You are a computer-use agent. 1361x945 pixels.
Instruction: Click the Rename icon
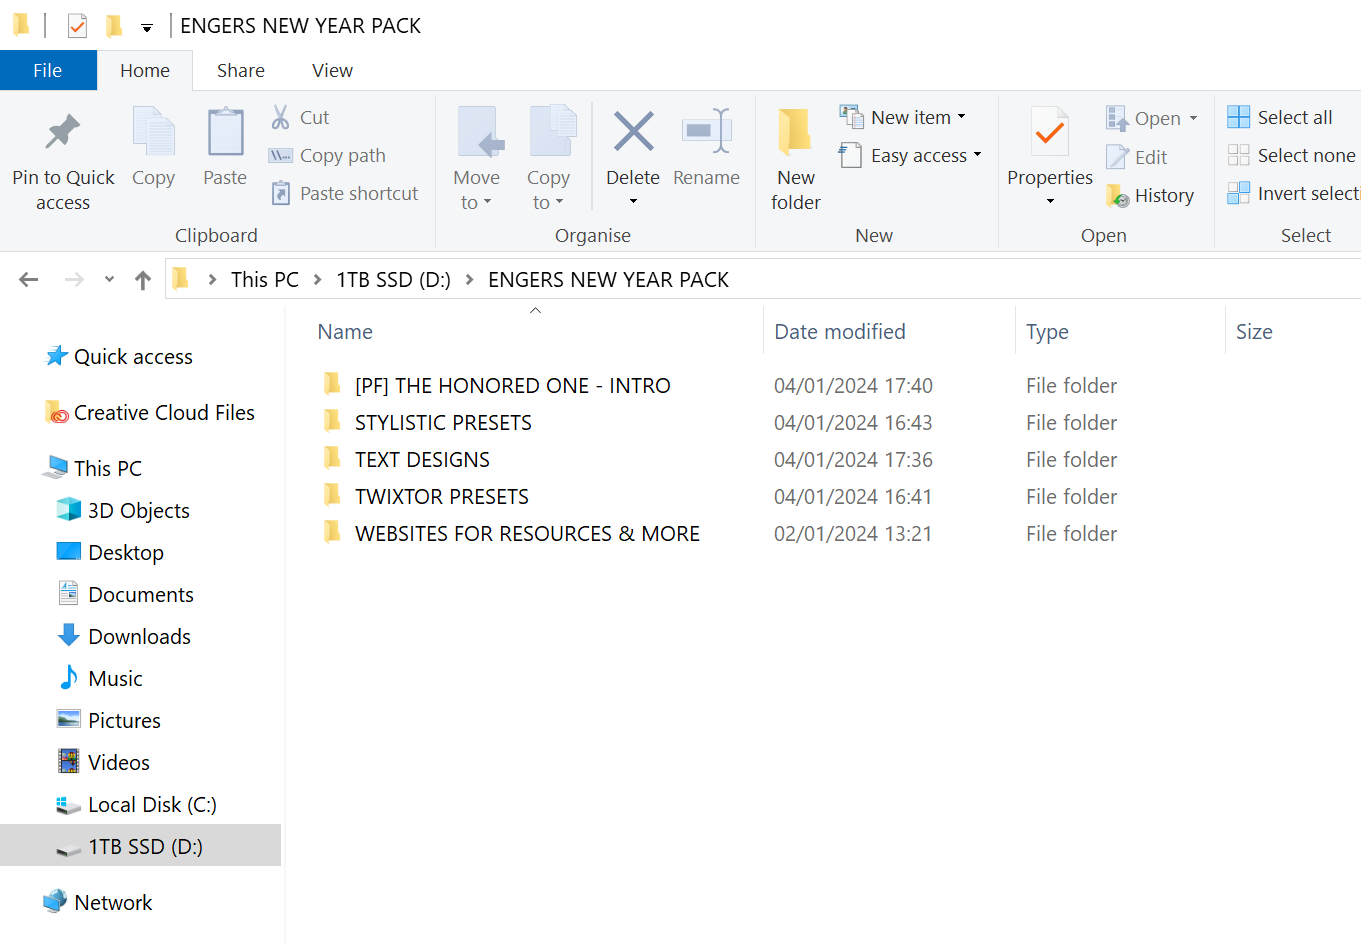point(707,132)
